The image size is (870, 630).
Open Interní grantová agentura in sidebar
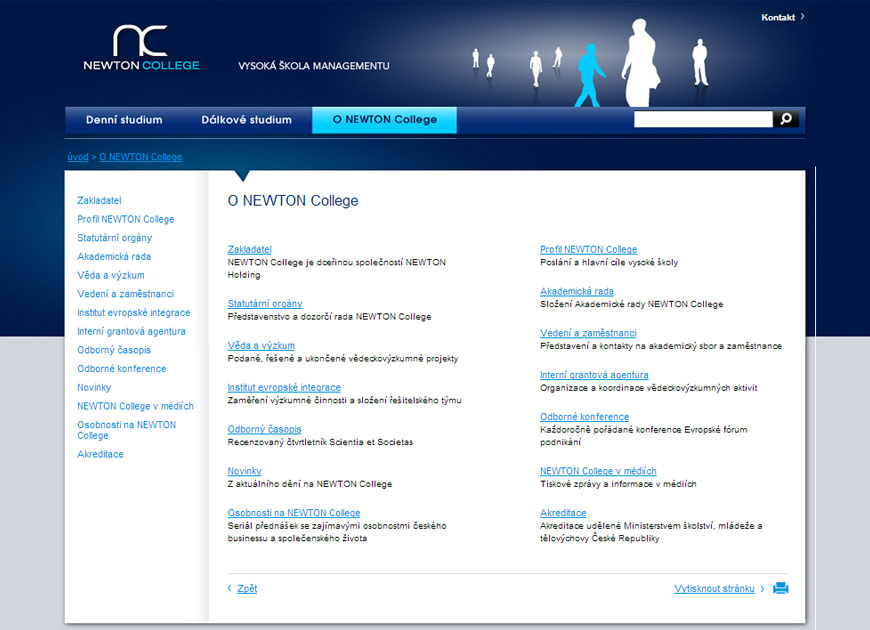click(x=131, y=331)
